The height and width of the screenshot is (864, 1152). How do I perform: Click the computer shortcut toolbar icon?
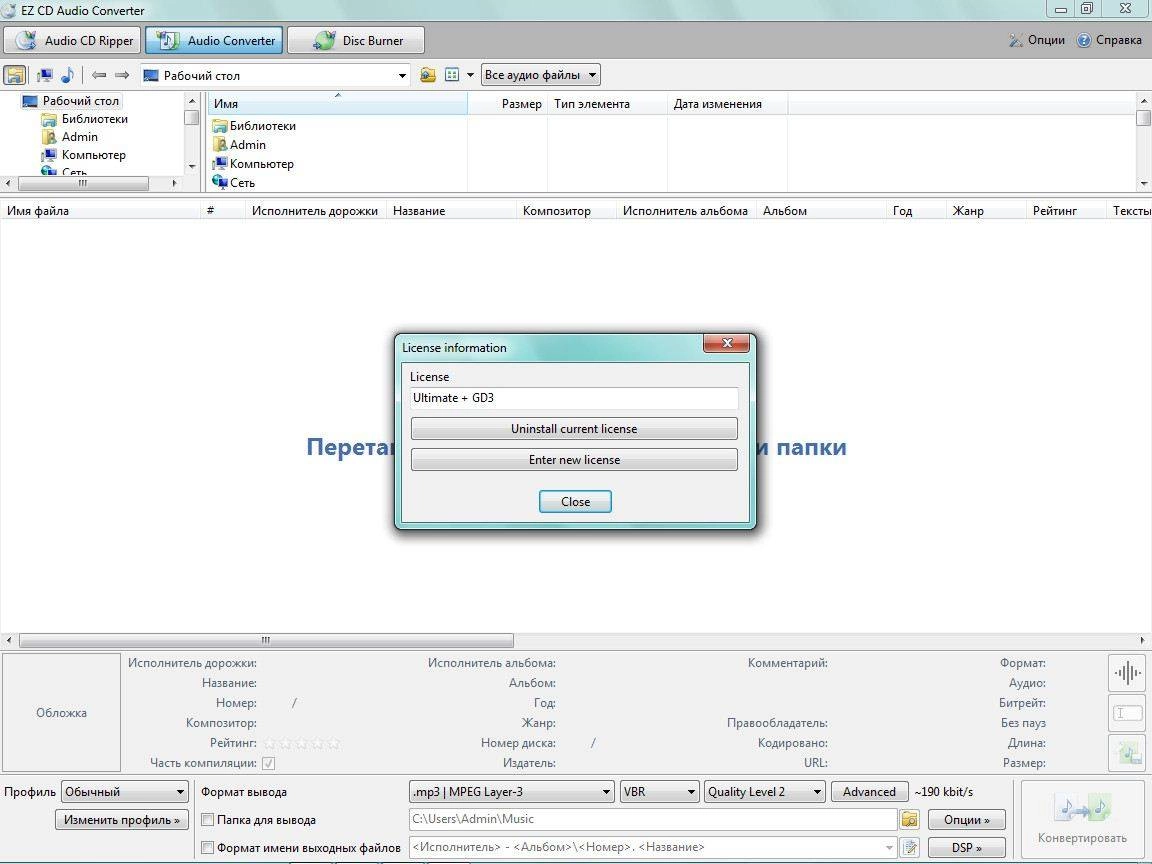45,75
